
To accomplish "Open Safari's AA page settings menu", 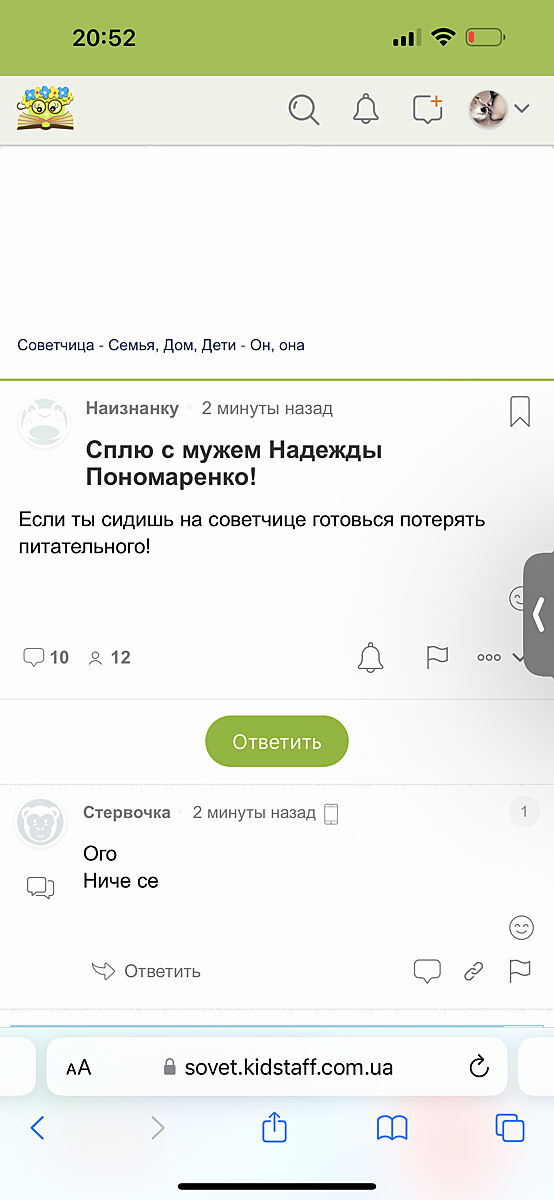I will (78, 1067).
